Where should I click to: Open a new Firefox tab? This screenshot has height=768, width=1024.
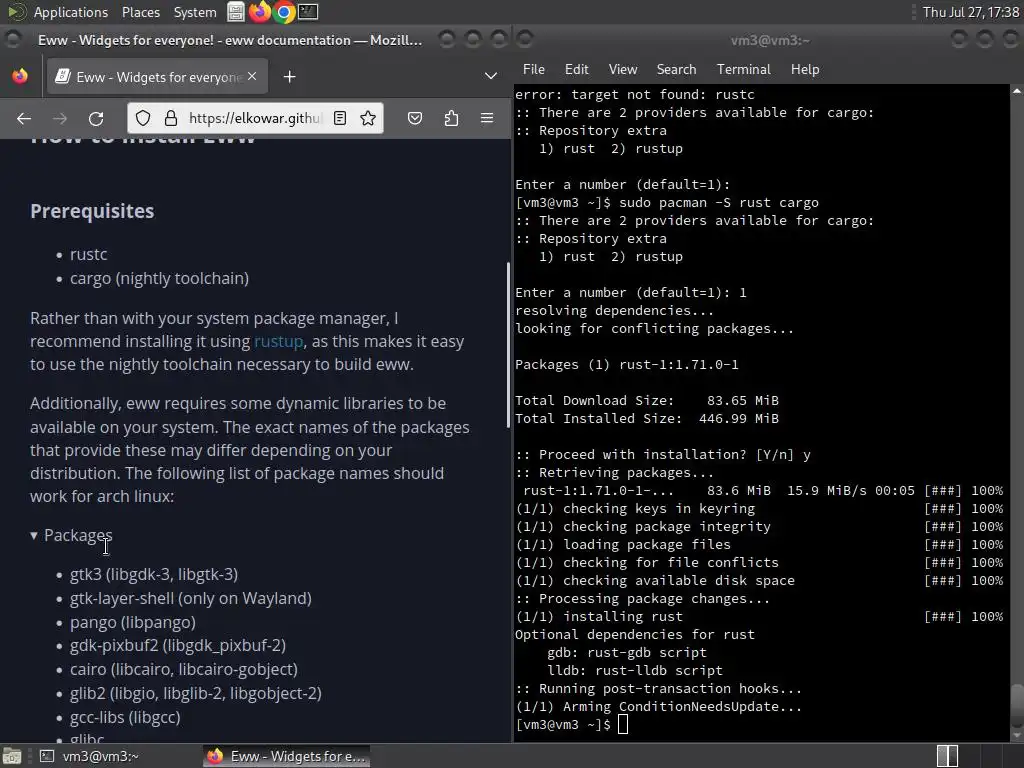(289, 77)
